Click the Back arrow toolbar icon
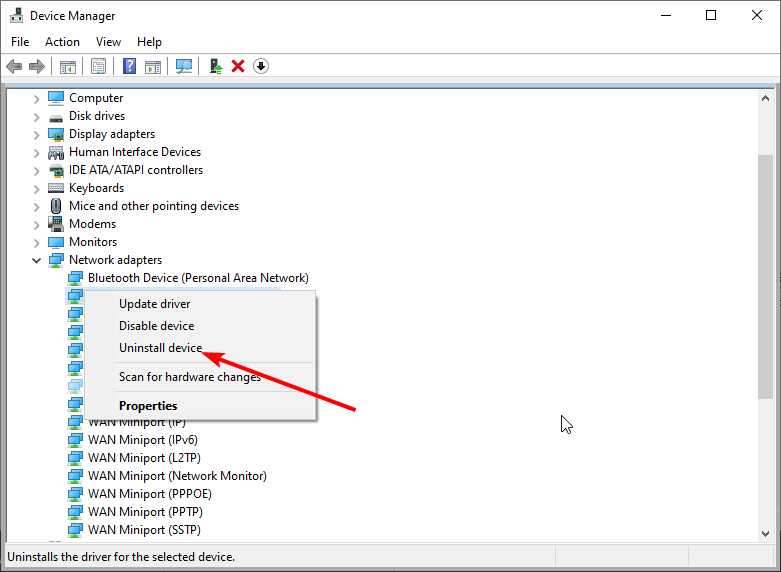The image size is (781, 572). (14, 66)
